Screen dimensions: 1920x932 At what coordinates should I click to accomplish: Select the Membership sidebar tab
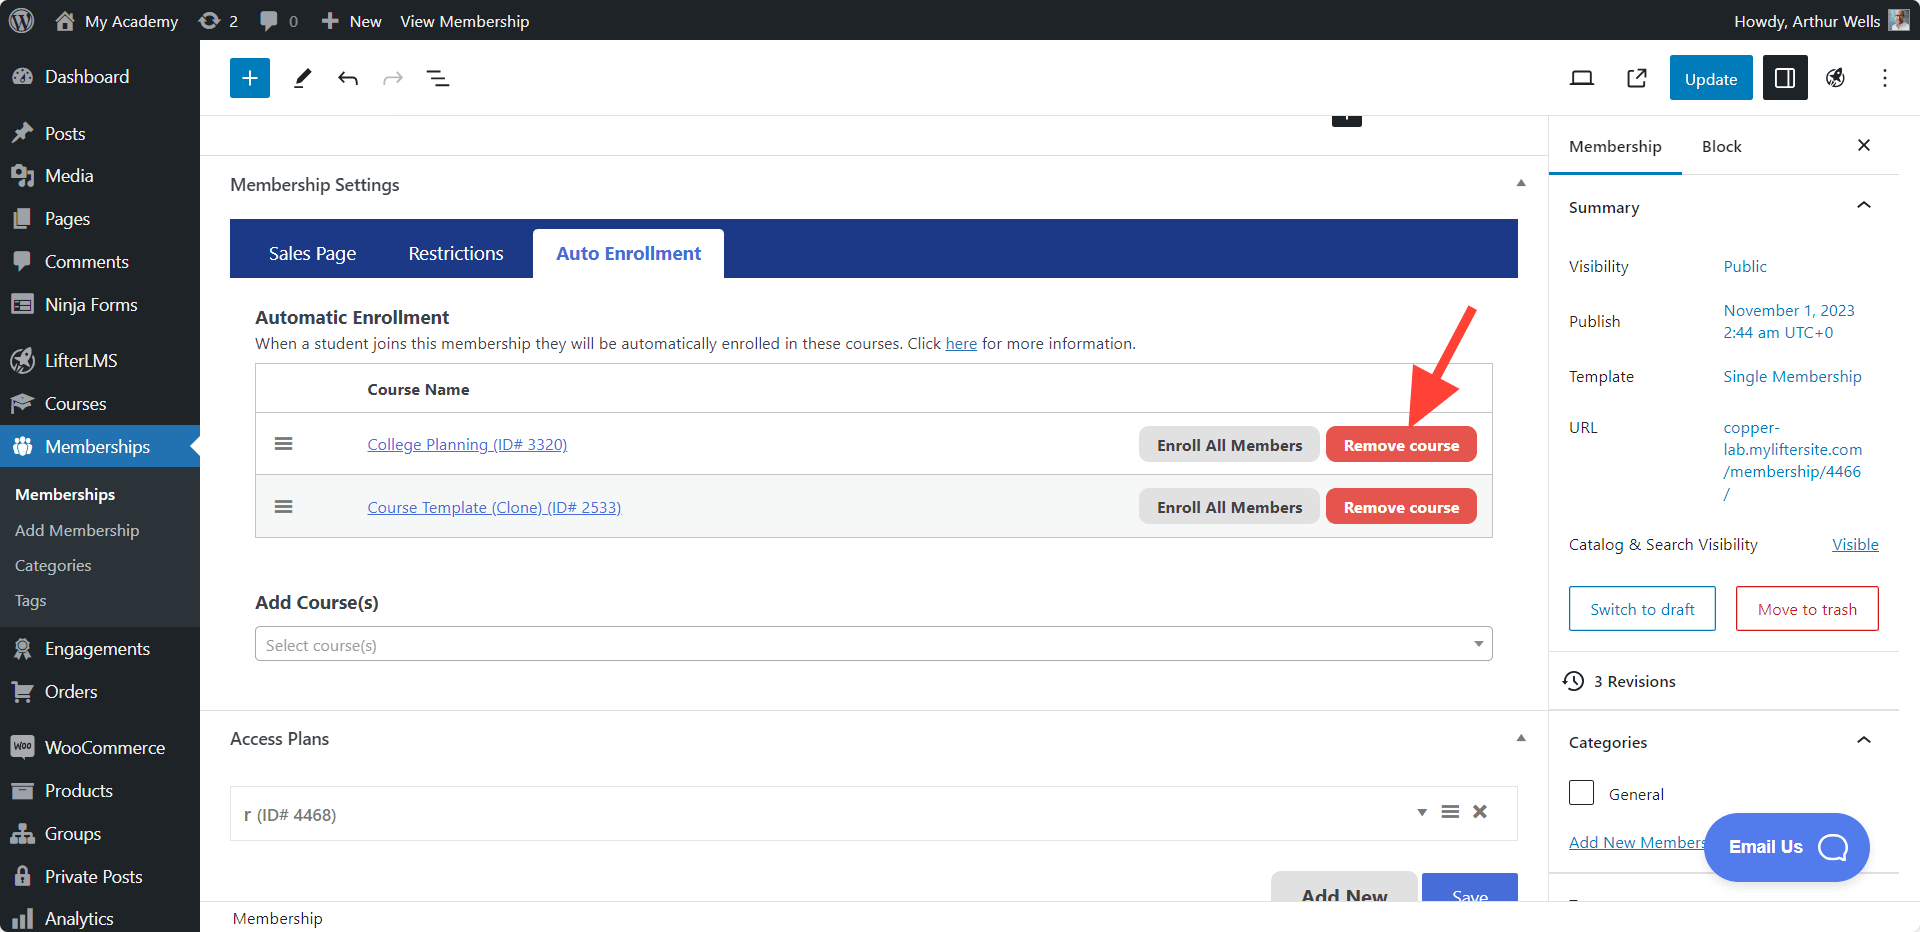click(1615, 146)
